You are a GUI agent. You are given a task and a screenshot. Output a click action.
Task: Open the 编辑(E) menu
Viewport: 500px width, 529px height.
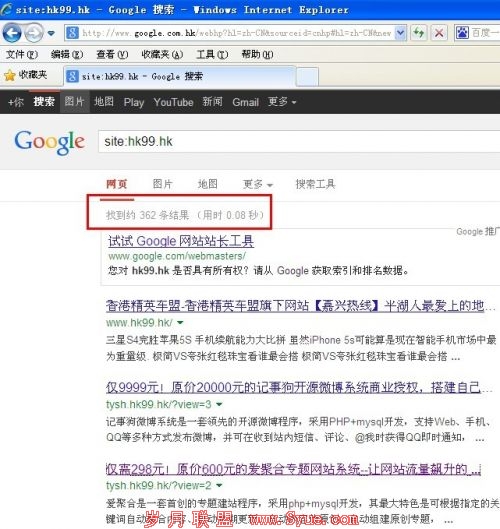click(67, 54)
